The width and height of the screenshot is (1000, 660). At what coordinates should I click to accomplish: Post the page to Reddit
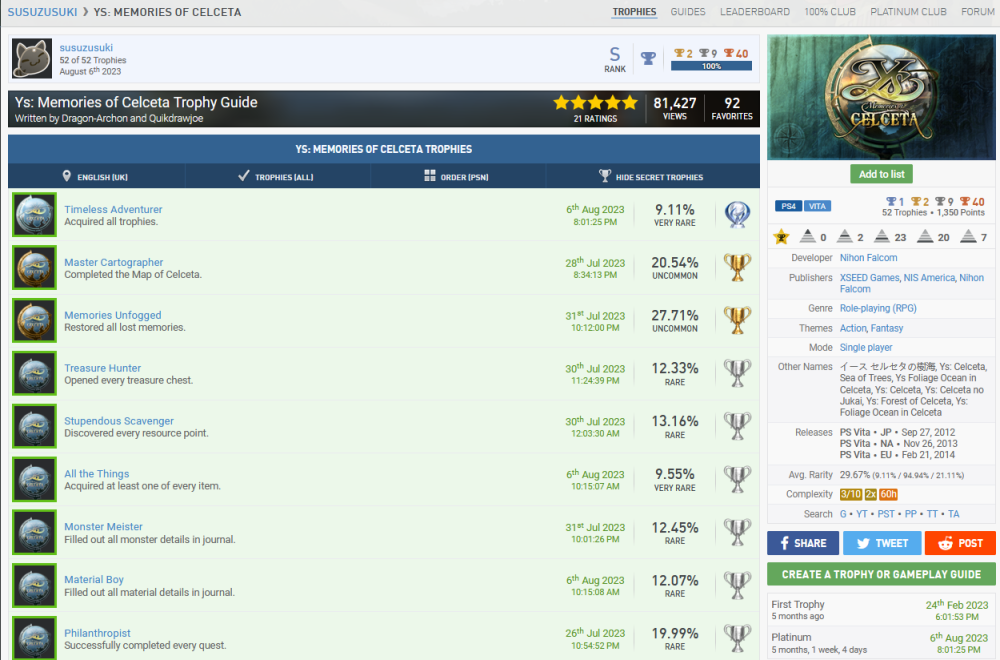pos(960,543)
